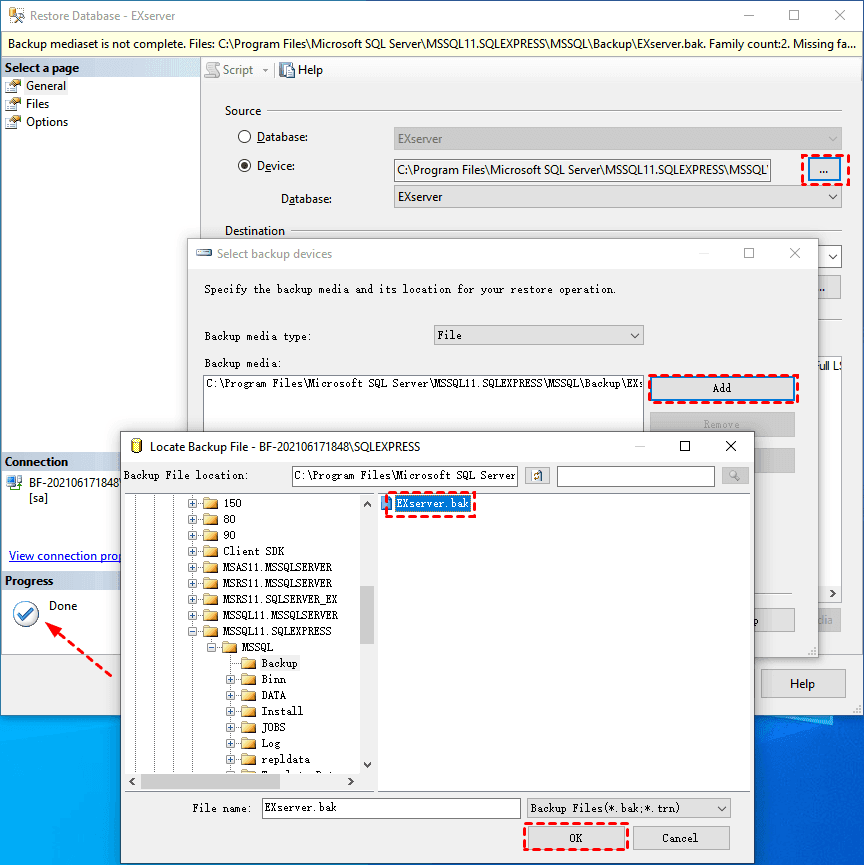The image size is (864, 865).
Task: Click the Locate Backup File title icon
Action: [136, 446]
